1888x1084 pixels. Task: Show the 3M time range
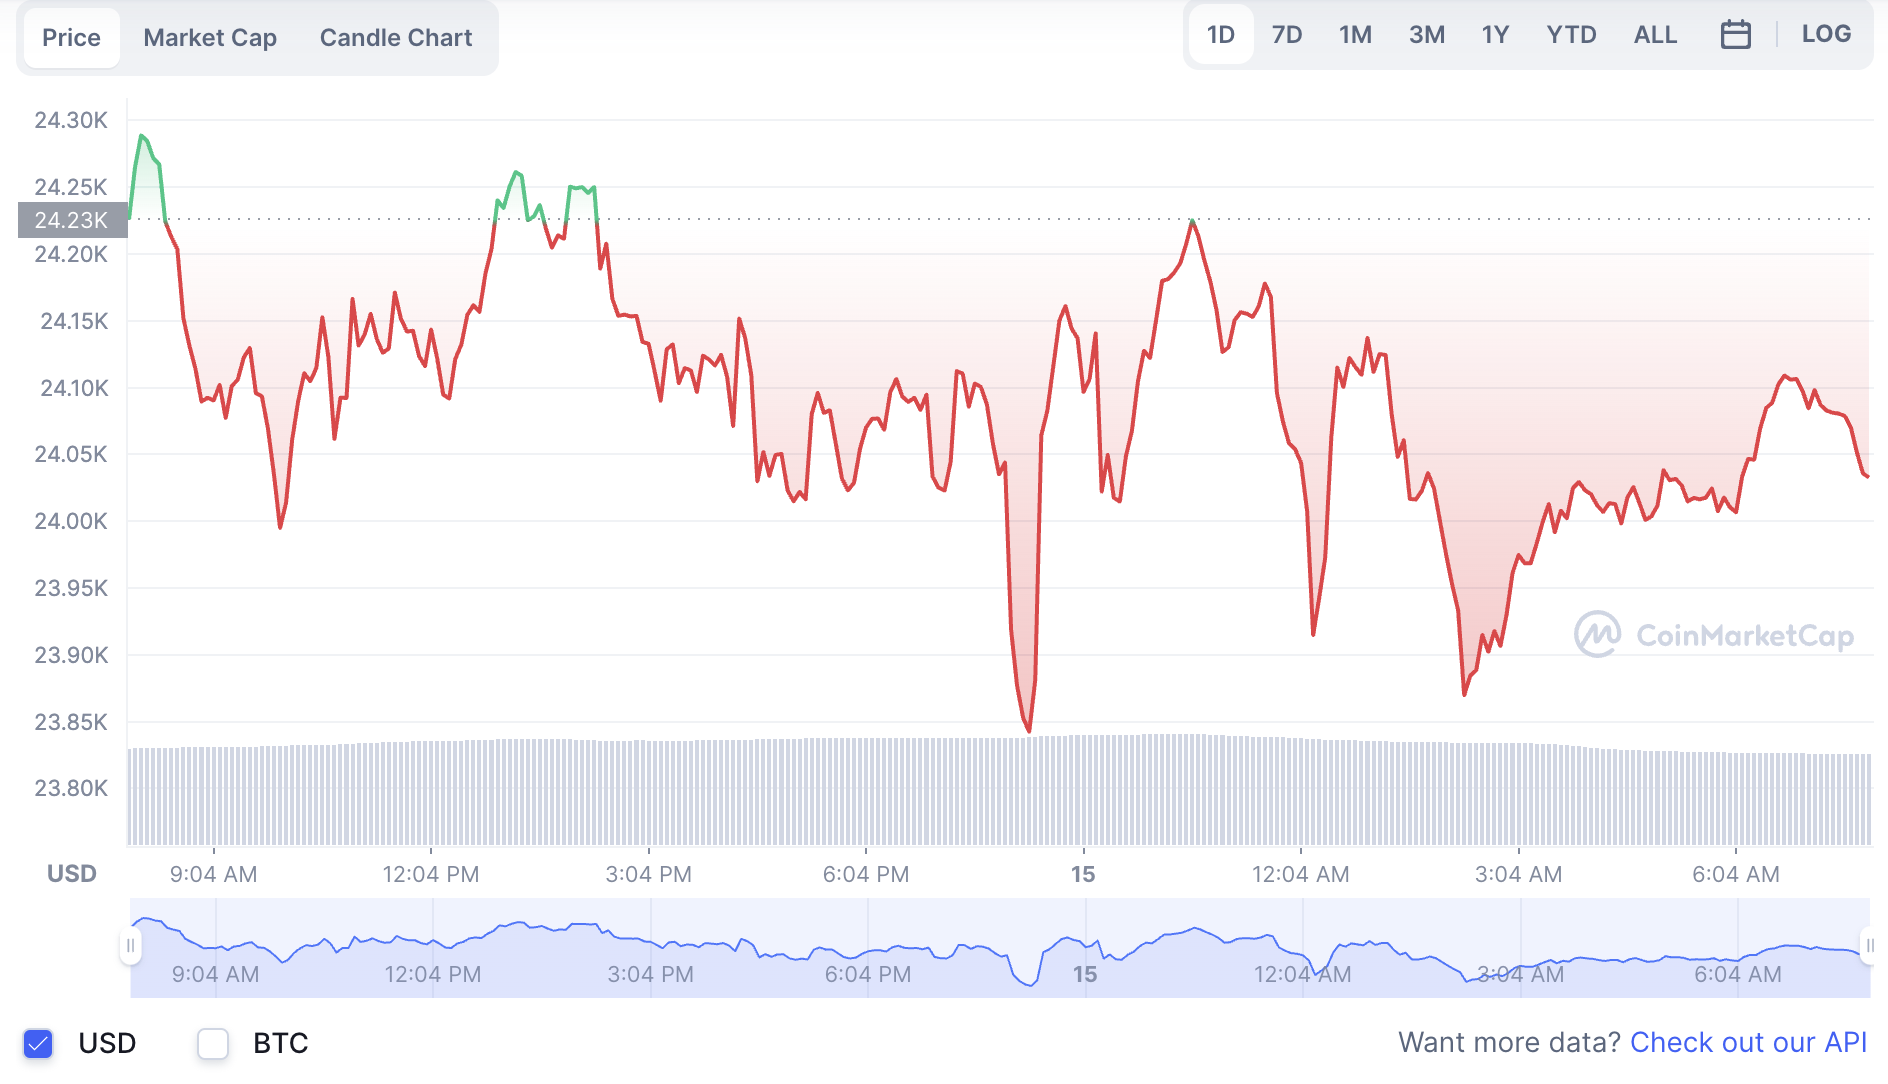point(1427,35)
